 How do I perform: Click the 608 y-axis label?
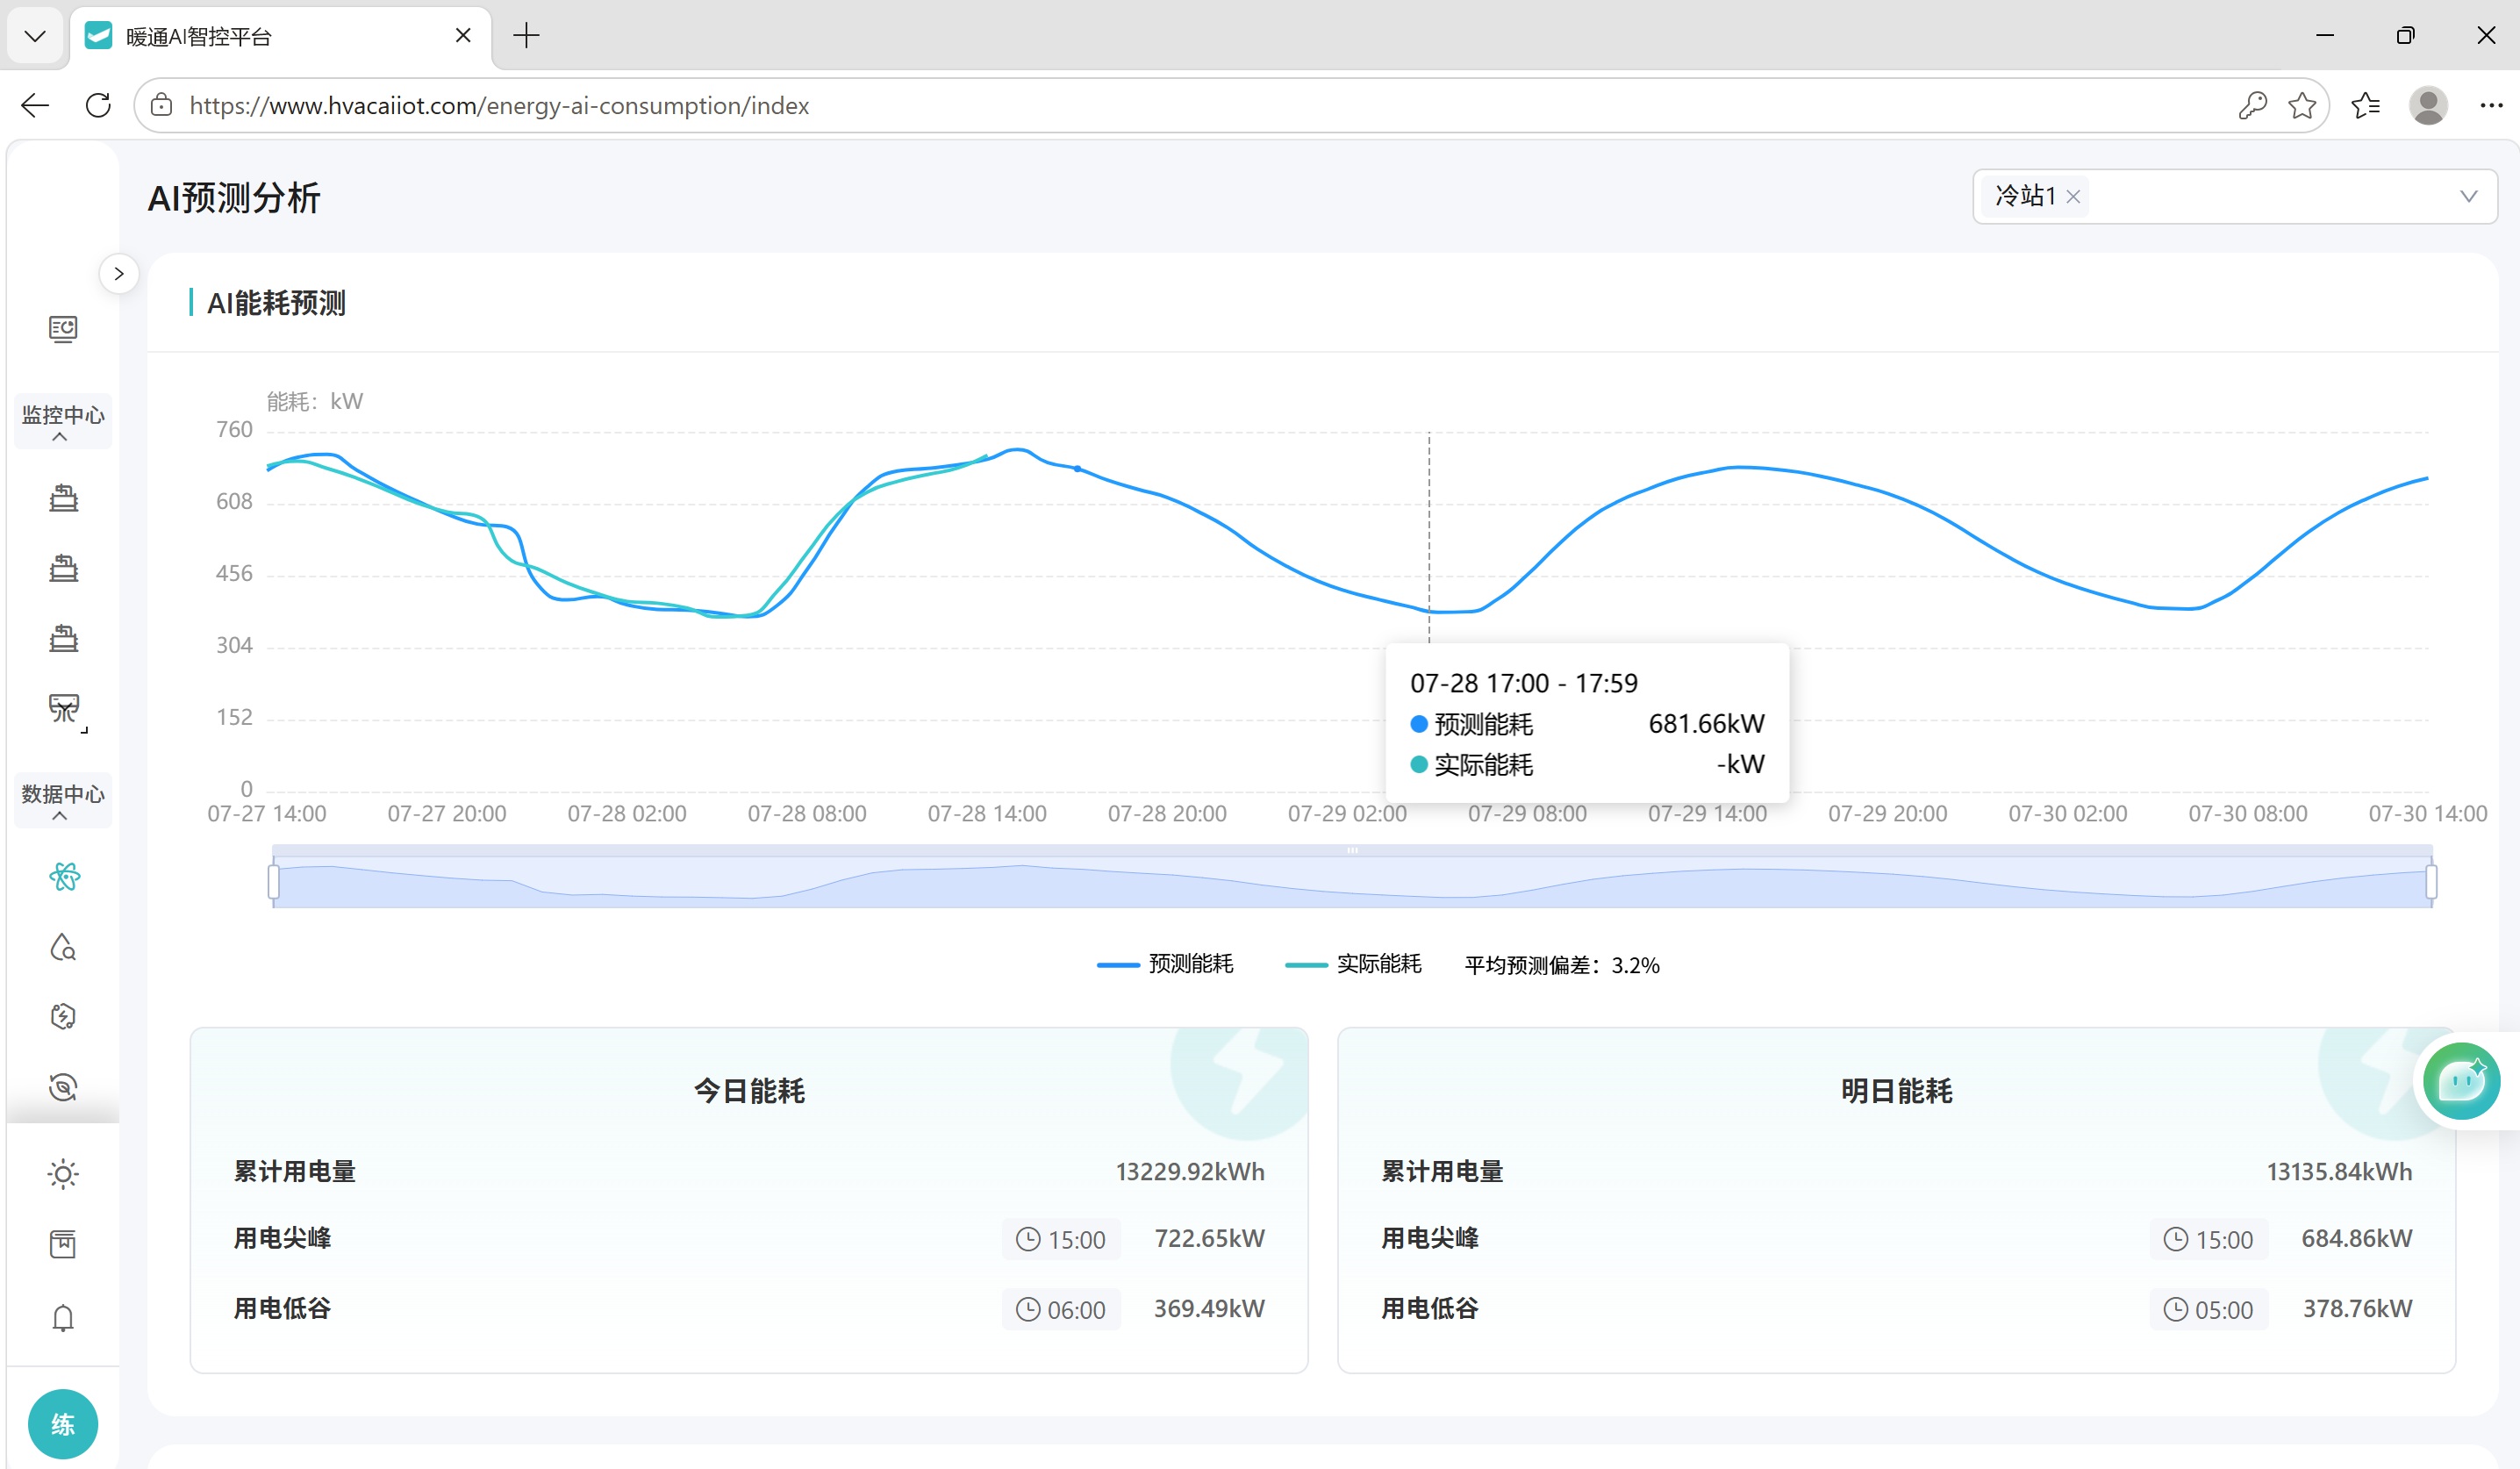point(234,501)
